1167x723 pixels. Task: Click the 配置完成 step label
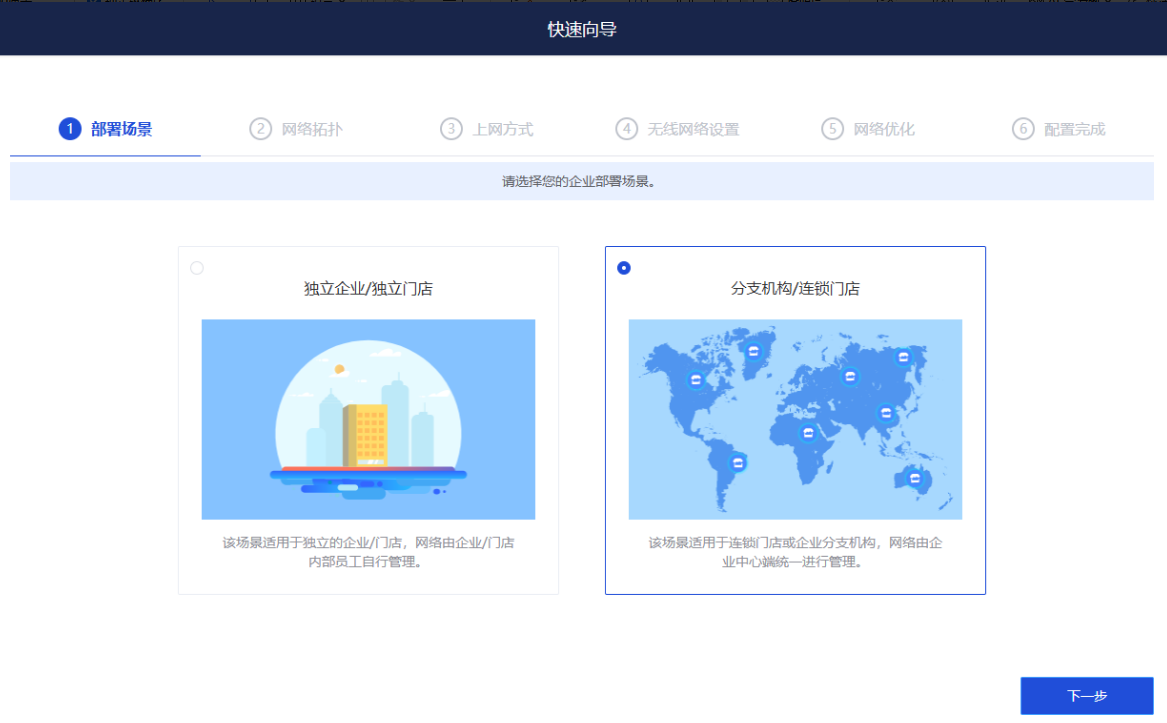pos(1074,129)
